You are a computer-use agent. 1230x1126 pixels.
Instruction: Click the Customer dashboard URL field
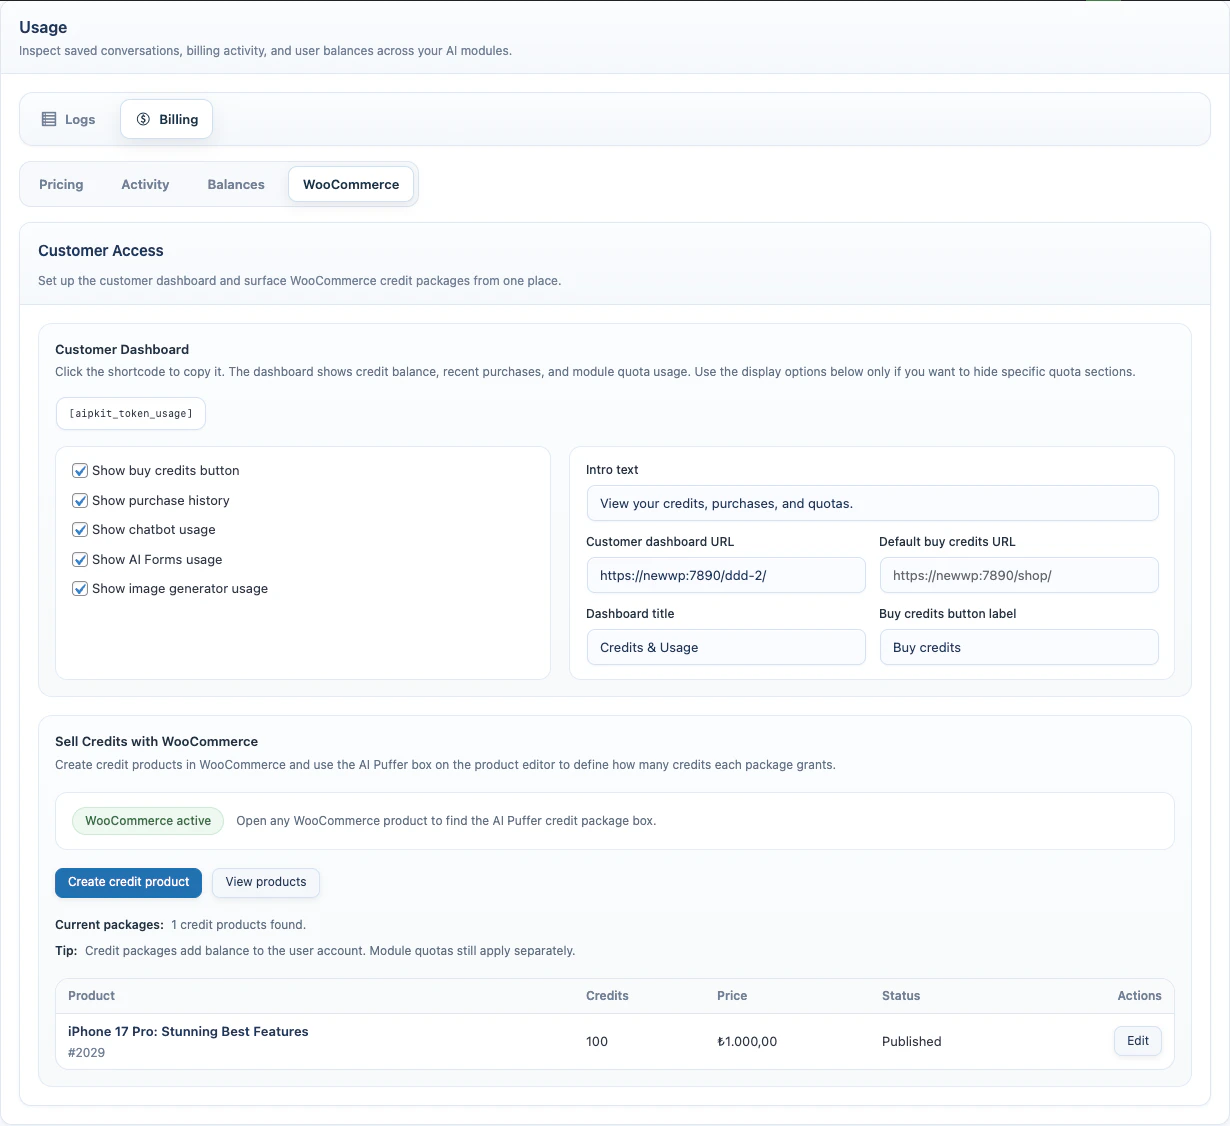click(x=726, y=575)
